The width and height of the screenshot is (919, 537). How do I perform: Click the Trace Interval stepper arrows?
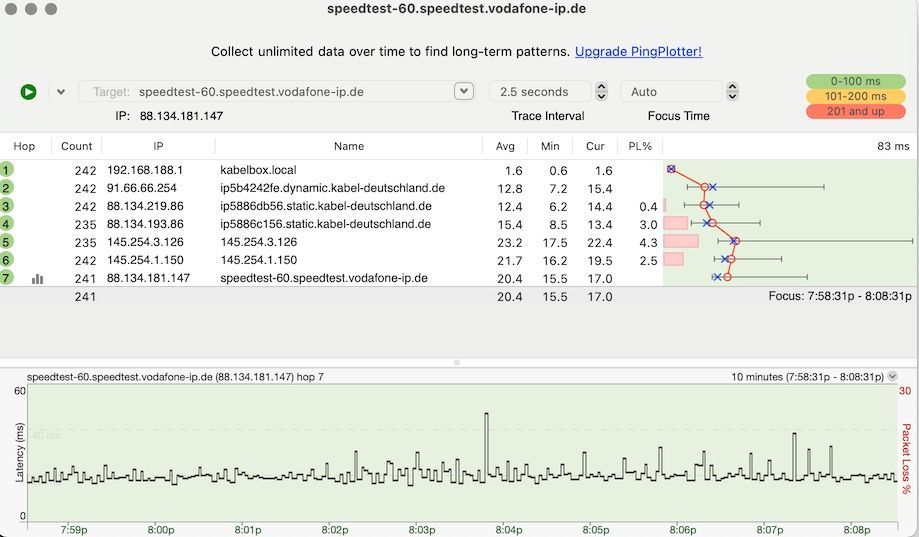[601, 92]
